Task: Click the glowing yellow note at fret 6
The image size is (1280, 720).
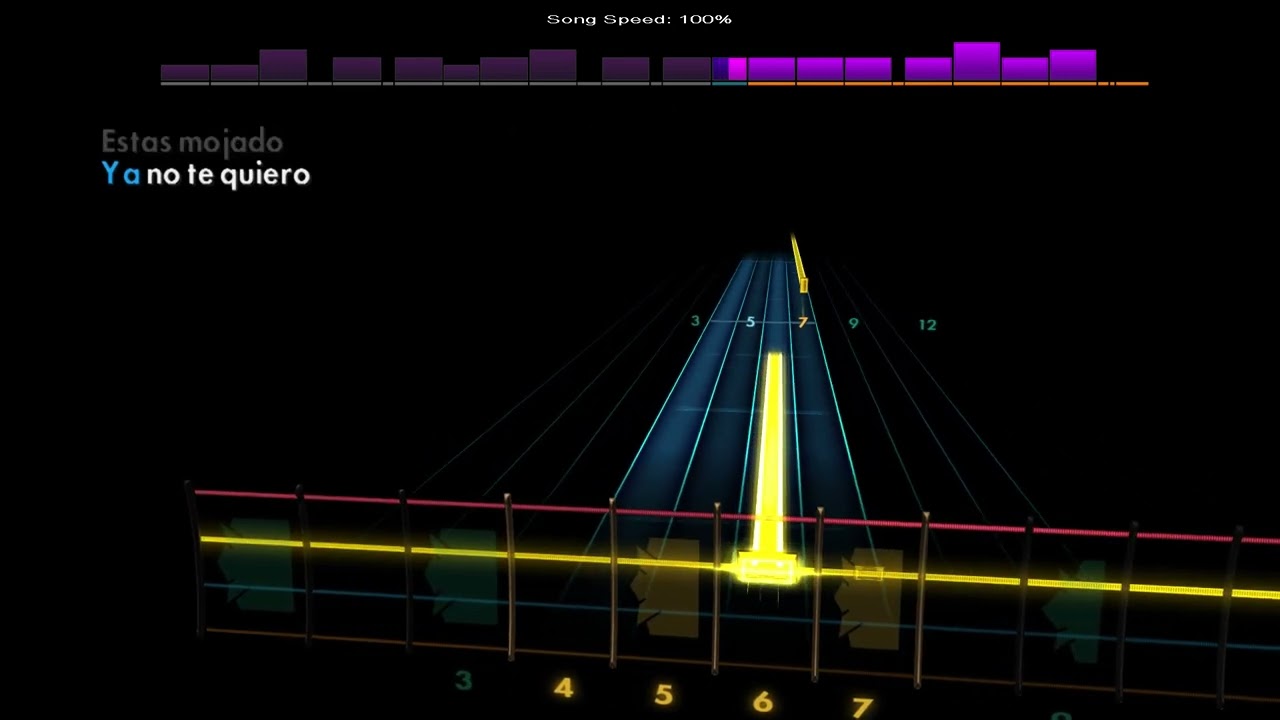Action: pyautogui.click(x=767, y=568)
